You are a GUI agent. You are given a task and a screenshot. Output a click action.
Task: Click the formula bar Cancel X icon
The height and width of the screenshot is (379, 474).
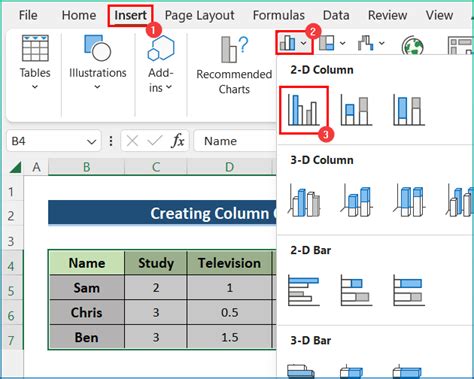pos(132,141)
